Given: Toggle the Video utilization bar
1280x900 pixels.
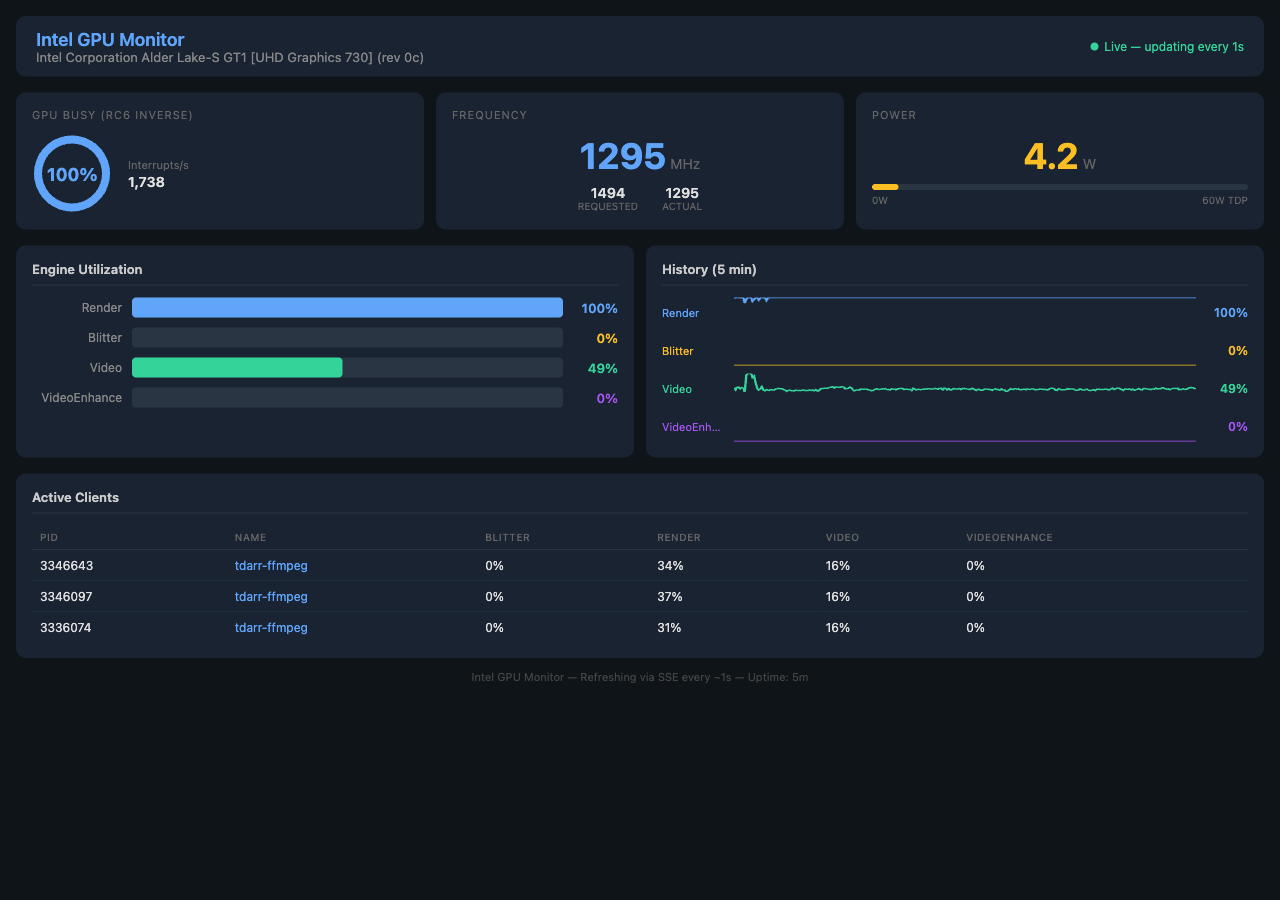Looking at the screenshot, I should (x=347, y=367).
